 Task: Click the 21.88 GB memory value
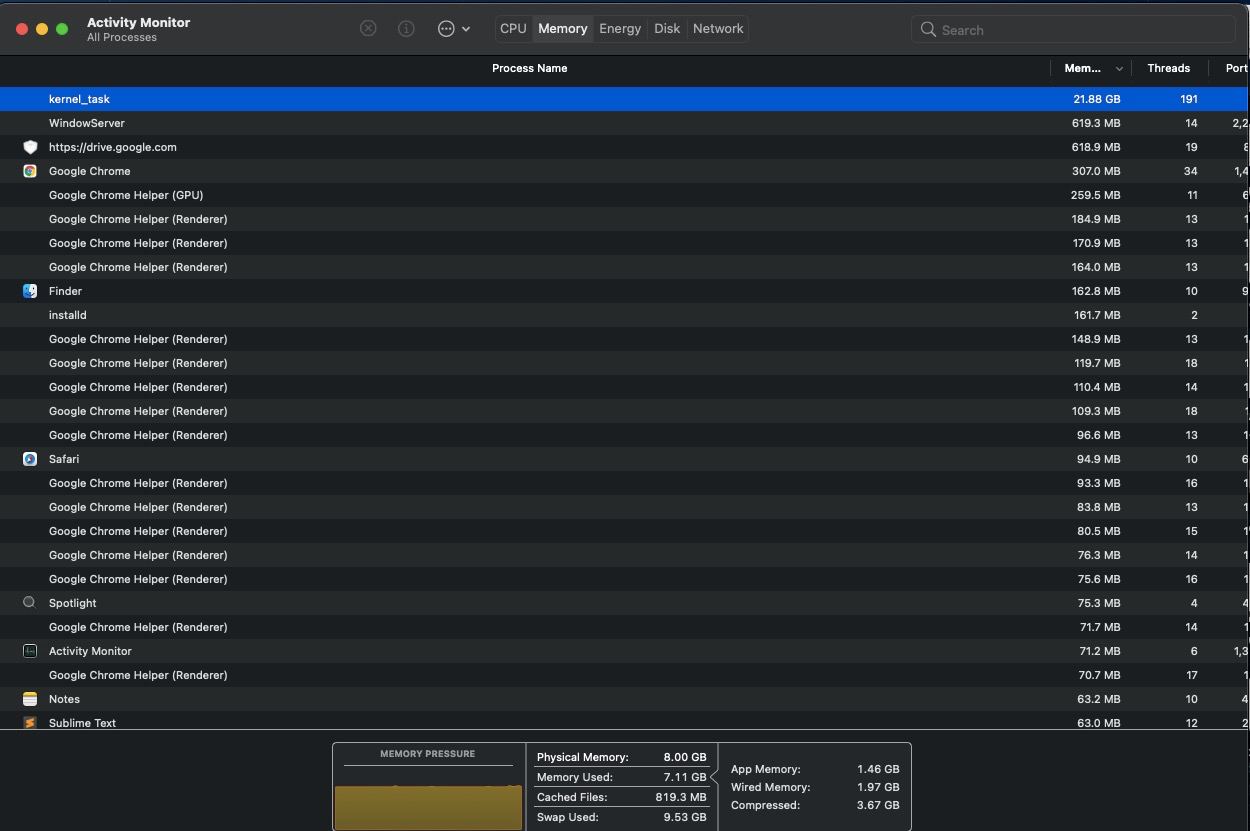point(1096,99)
